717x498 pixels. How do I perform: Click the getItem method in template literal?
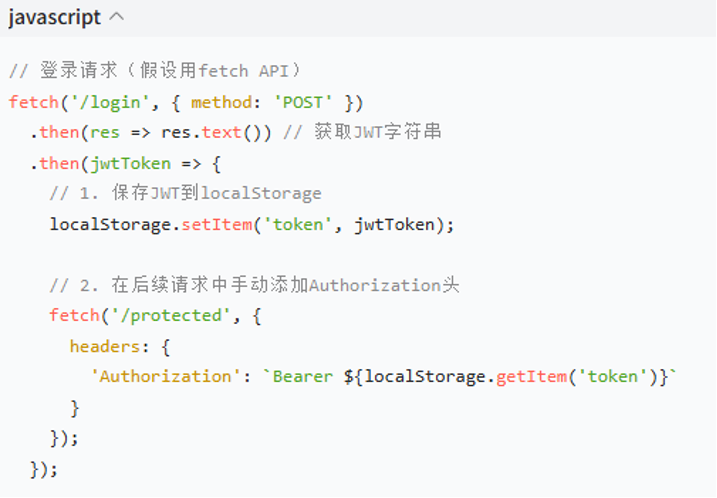click(531, 377)
